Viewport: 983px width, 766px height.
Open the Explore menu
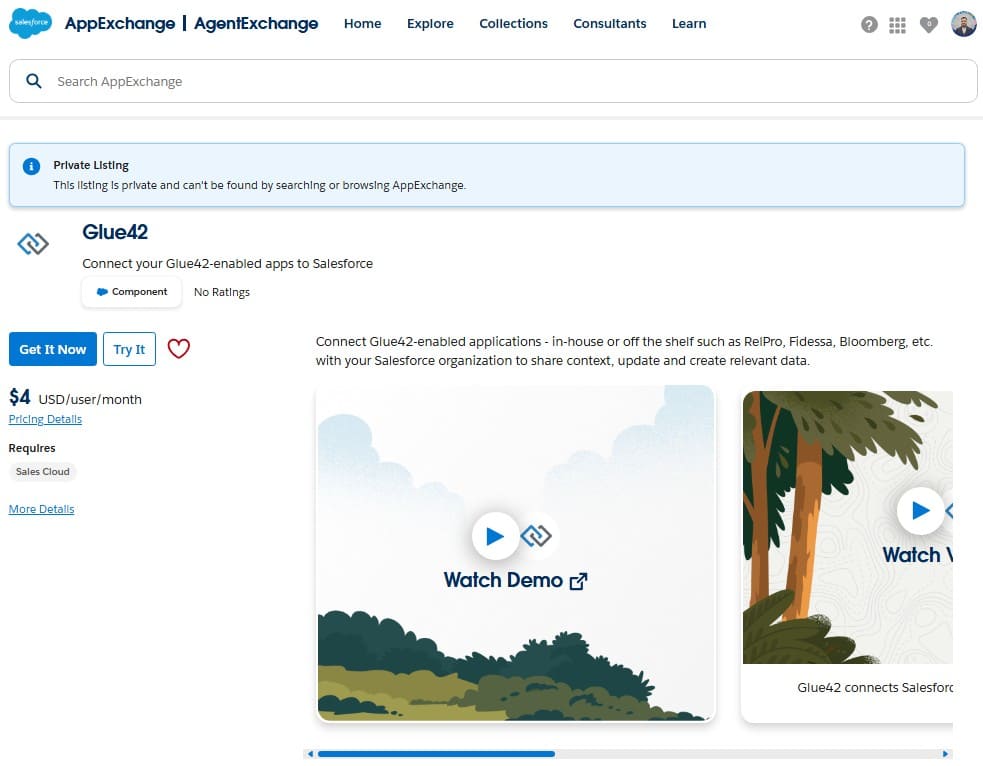430,24
